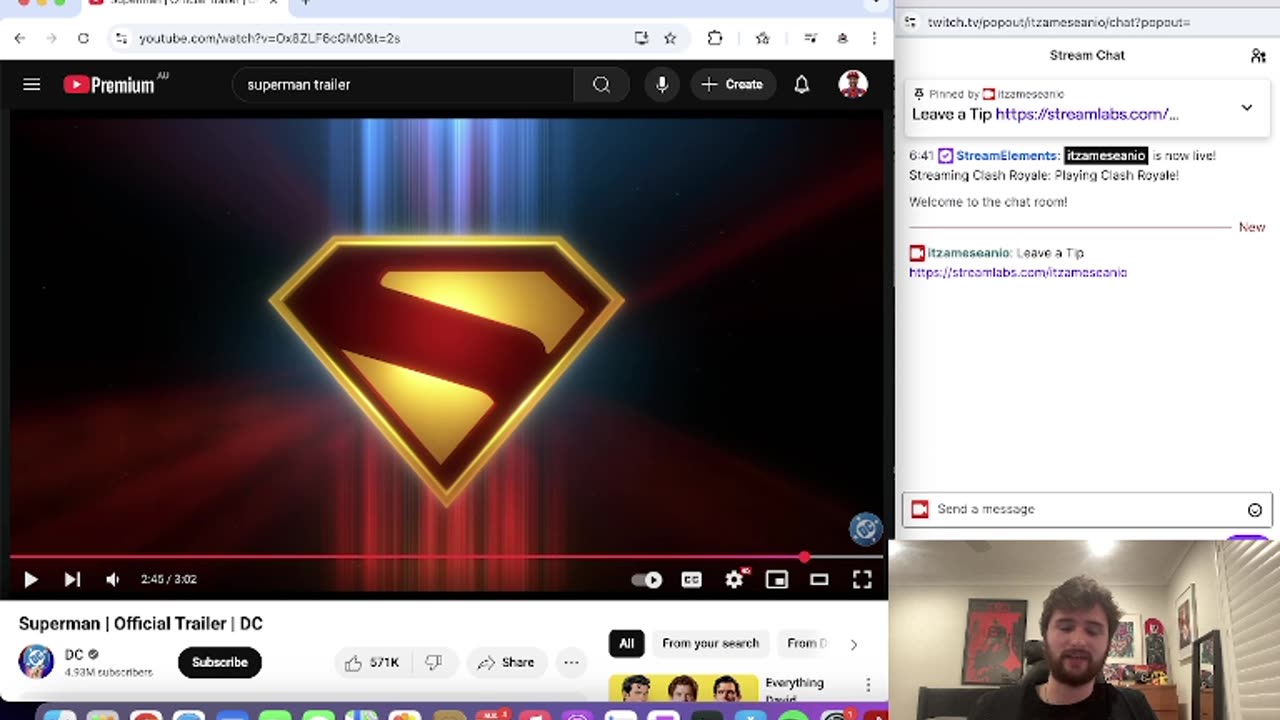Click YouTube address bar URL
This screenshot has height=720, width=1280.
[x=269, y=38]
